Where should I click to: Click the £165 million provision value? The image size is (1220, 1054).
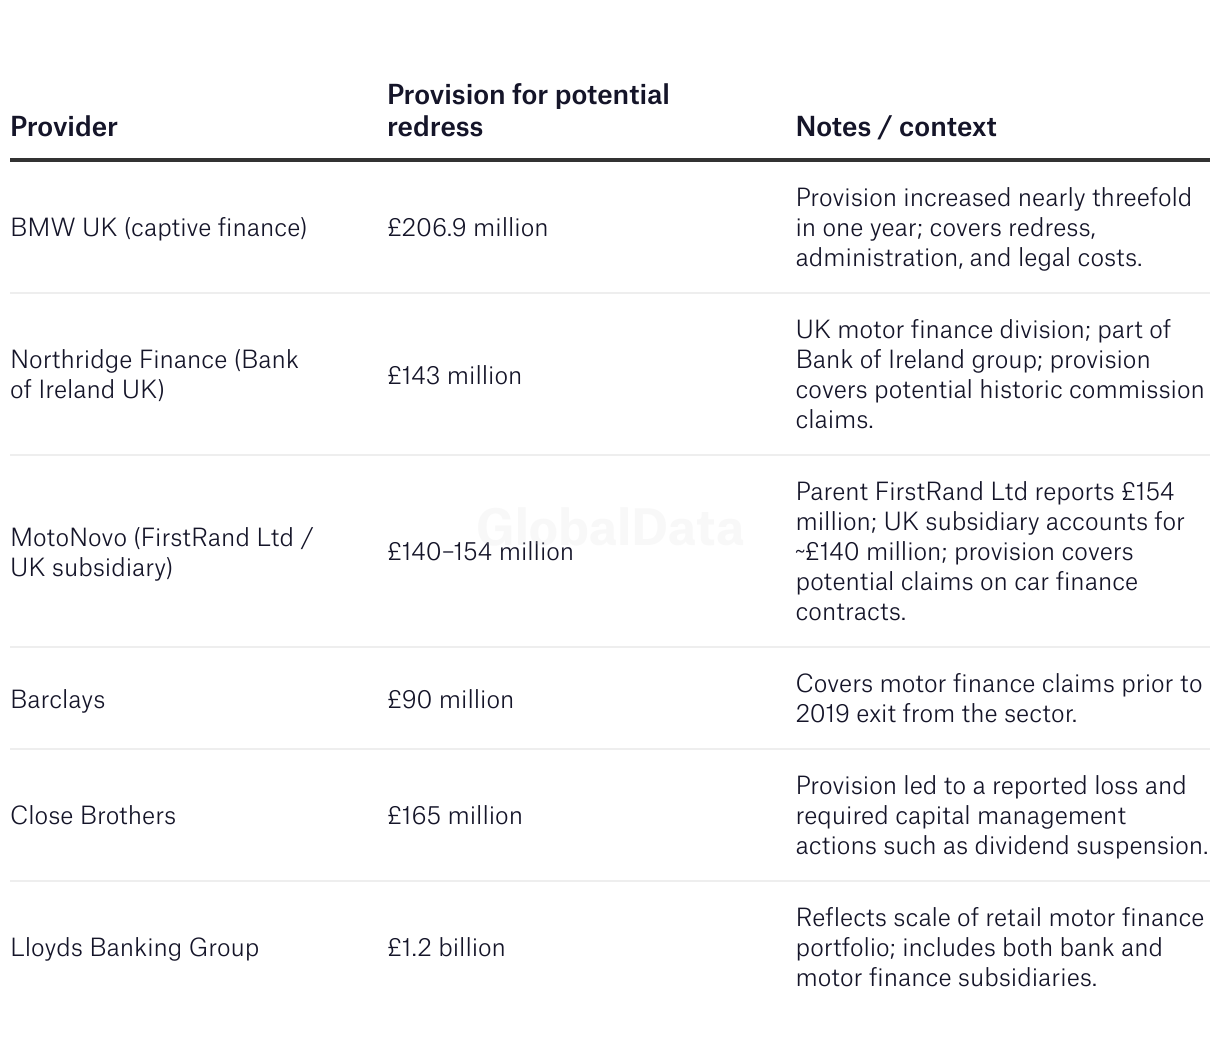454,816
